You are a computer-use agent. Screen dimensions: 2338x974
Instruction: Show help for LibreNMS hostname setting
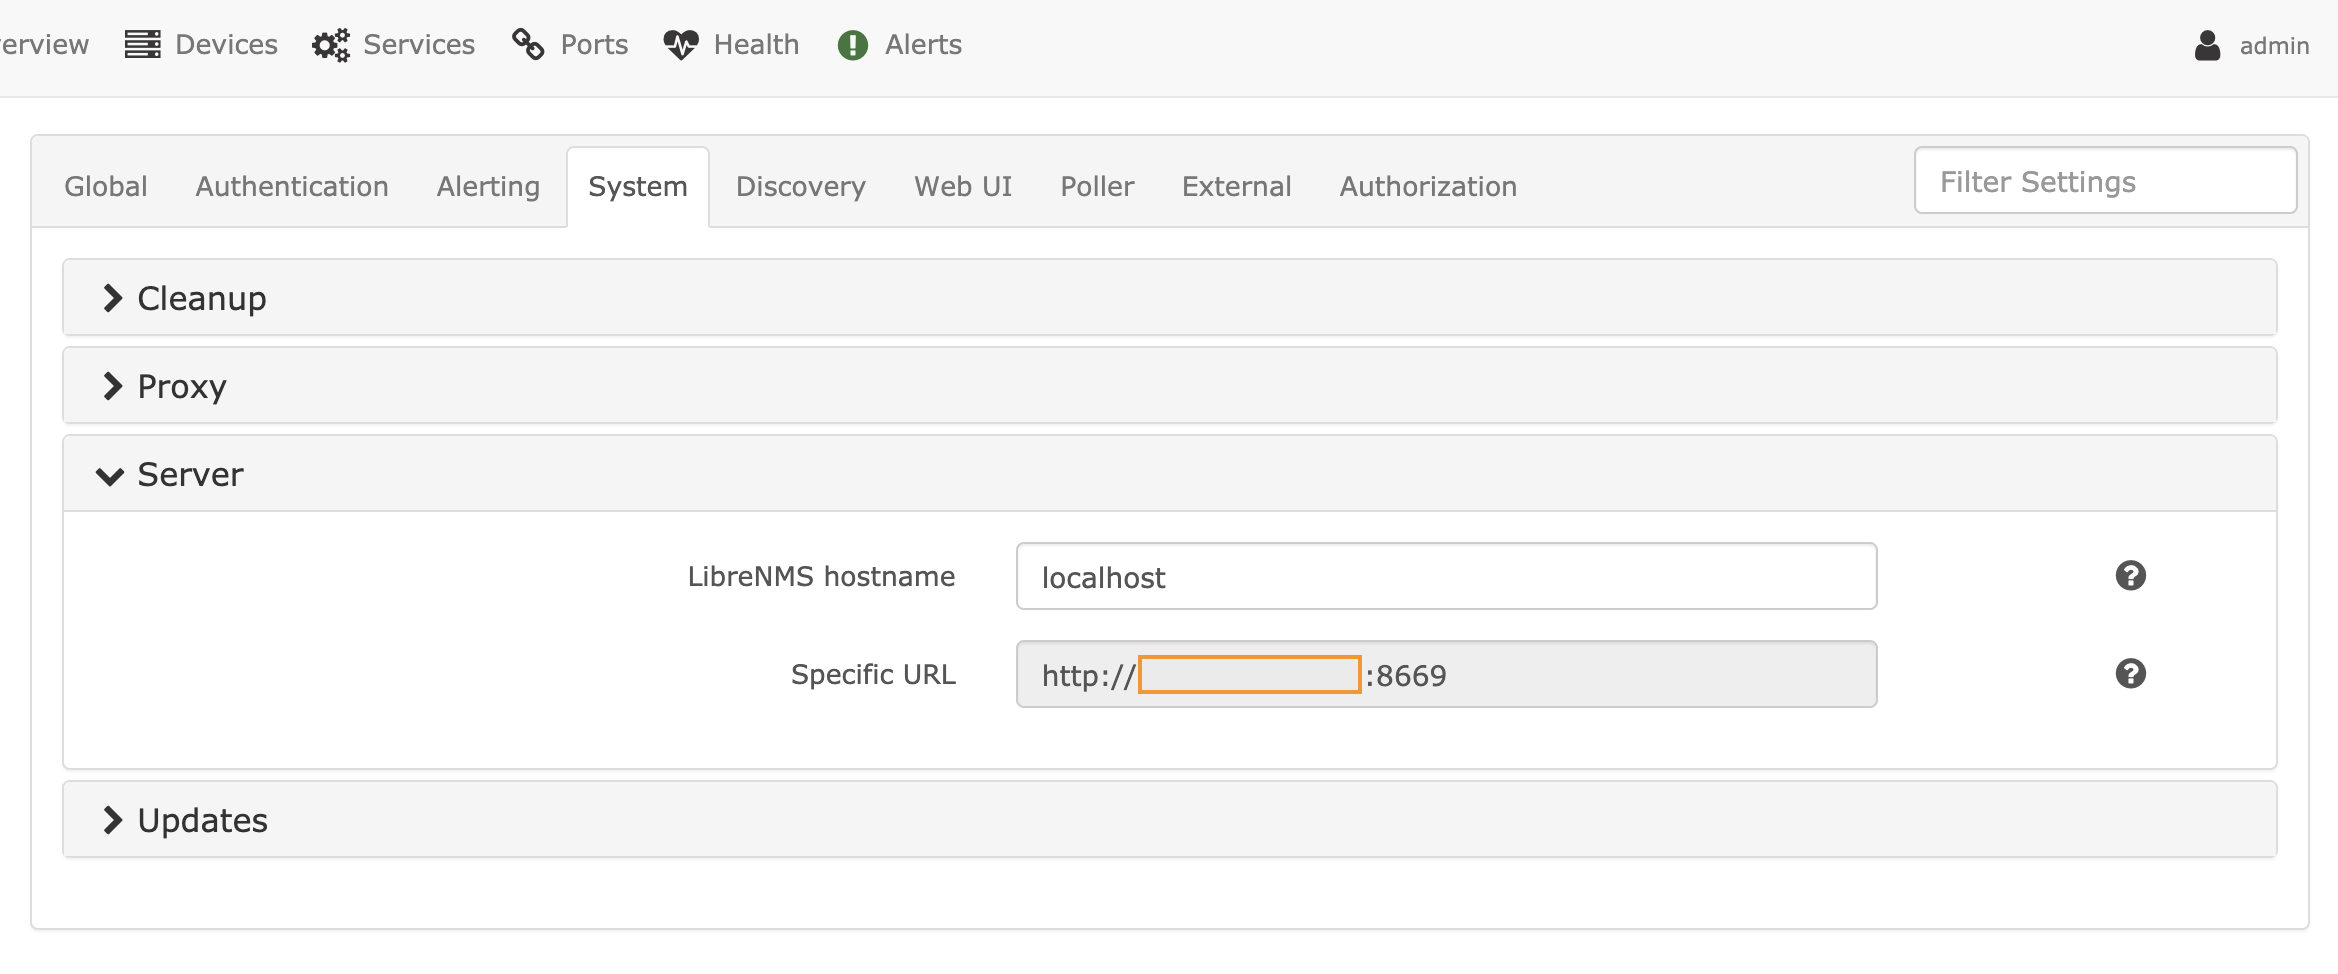coord(2130,576)
